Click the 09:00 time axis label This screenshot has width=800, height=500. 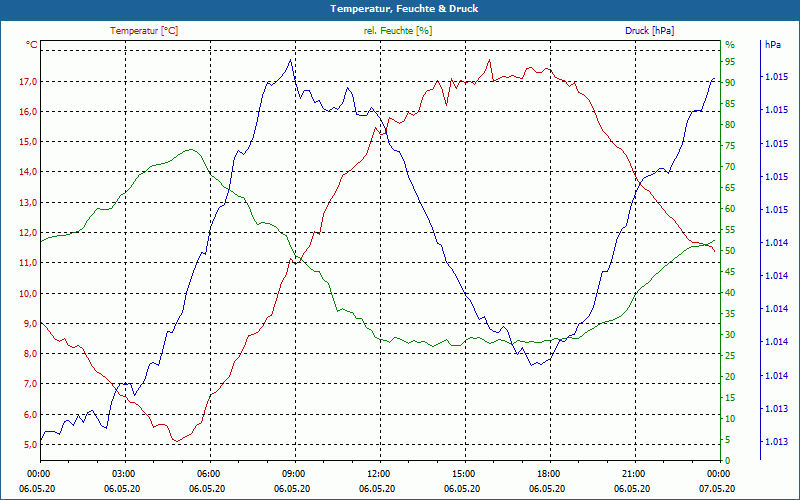[x=293, y=473]
